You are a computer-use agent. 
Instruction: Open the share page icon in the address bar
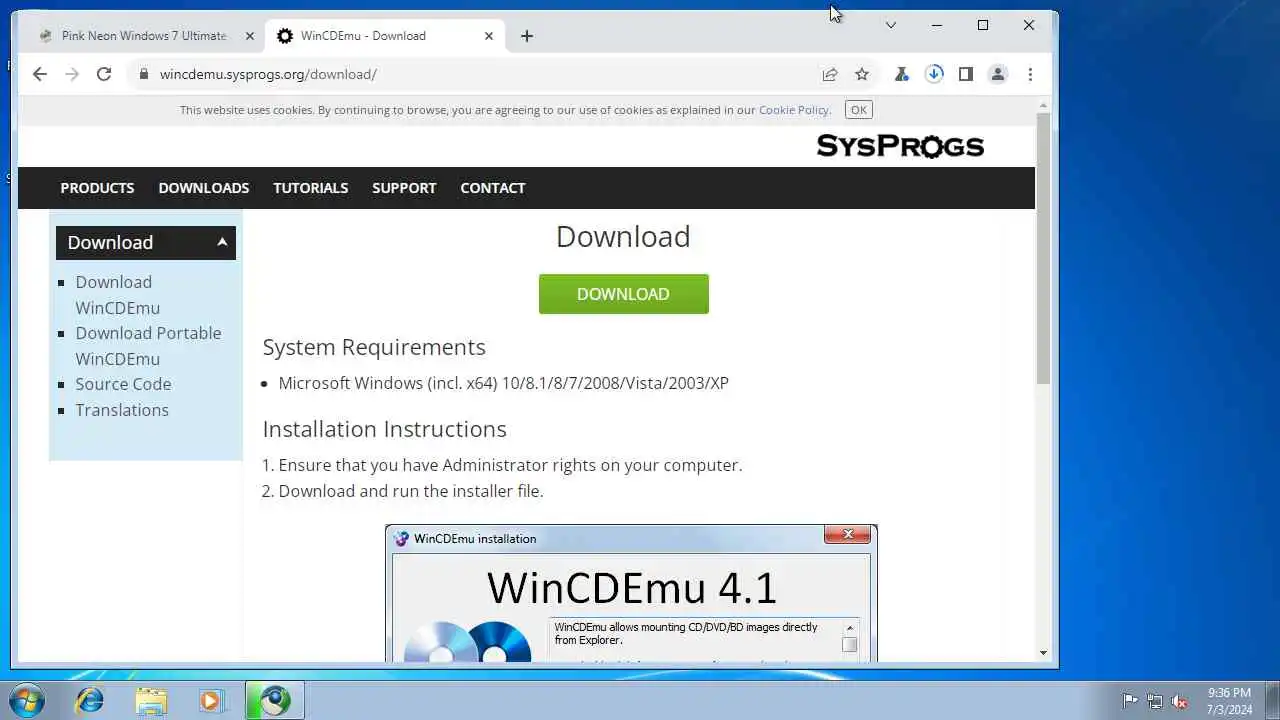tap(830, 74)
